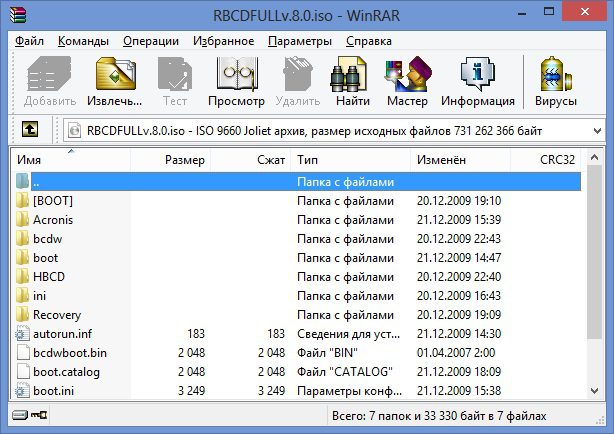This screenshot has width=614, height=434.
Task: Sort by the Изменён column header
Action: [x=460, y=160]
